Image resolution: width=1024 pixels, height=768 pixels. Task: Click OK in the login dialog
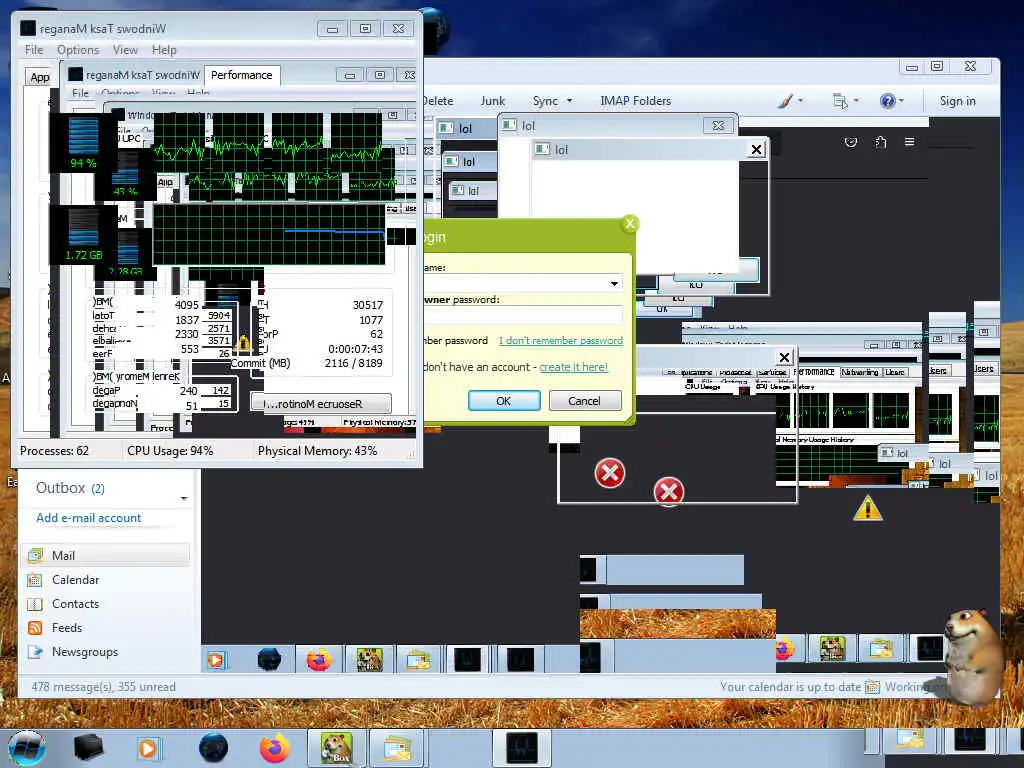point(504,401)
